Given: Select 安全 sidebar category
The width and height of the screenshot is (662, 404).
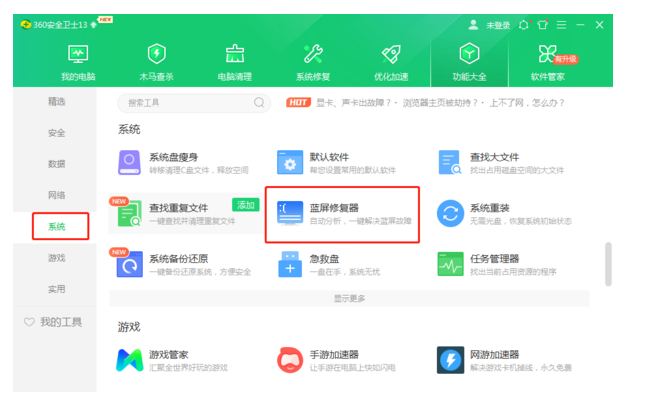Looking at the screenshot, I should (57, 133).
